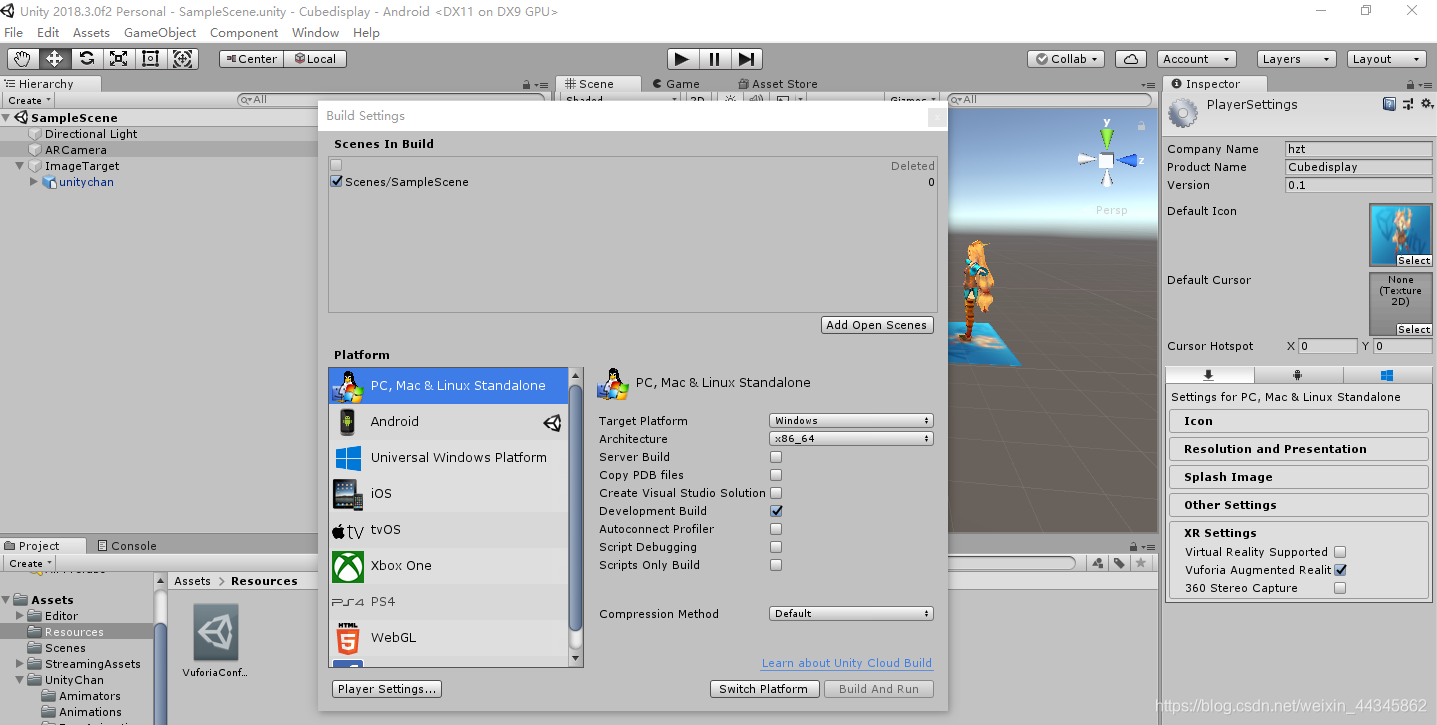
Task: Open the Compression Method dropdown
Action: tap(851, 614)
